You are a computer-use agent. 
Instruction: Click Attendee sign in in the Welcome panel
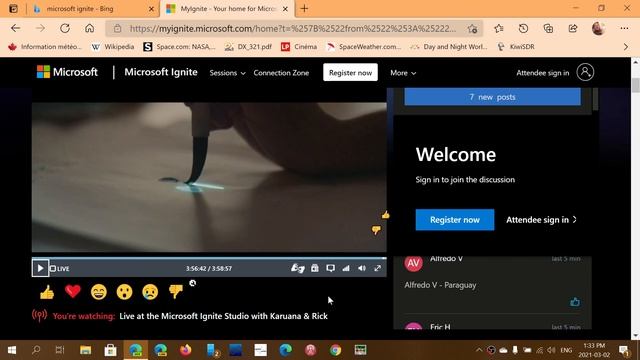pyautogui.click(x=541, y=220)
